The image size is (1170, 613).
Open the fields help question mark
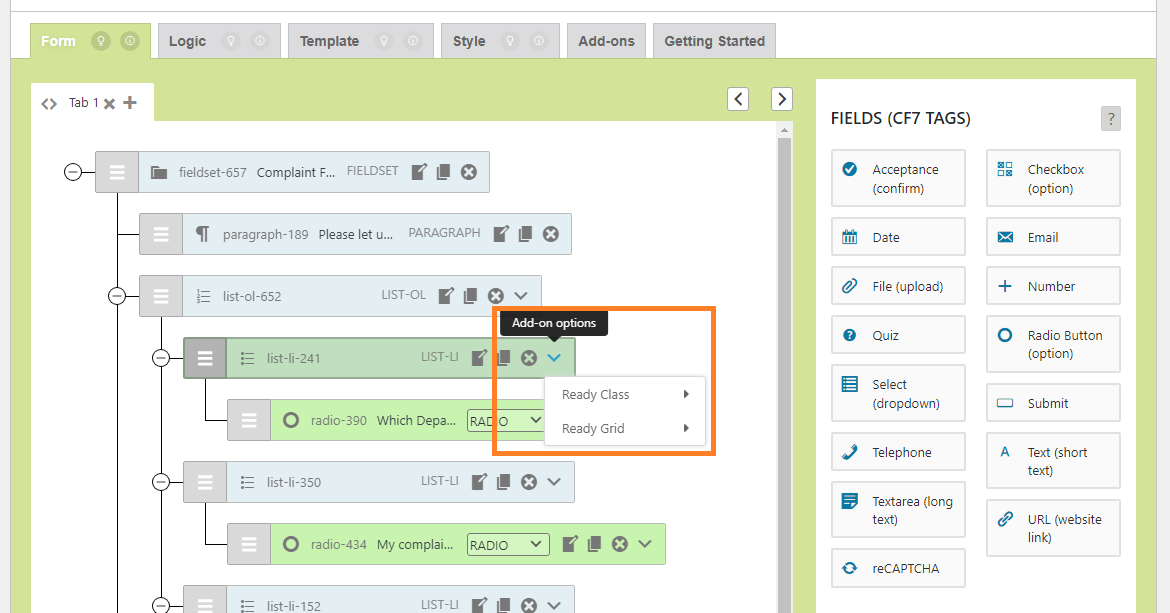(1110, 119)
